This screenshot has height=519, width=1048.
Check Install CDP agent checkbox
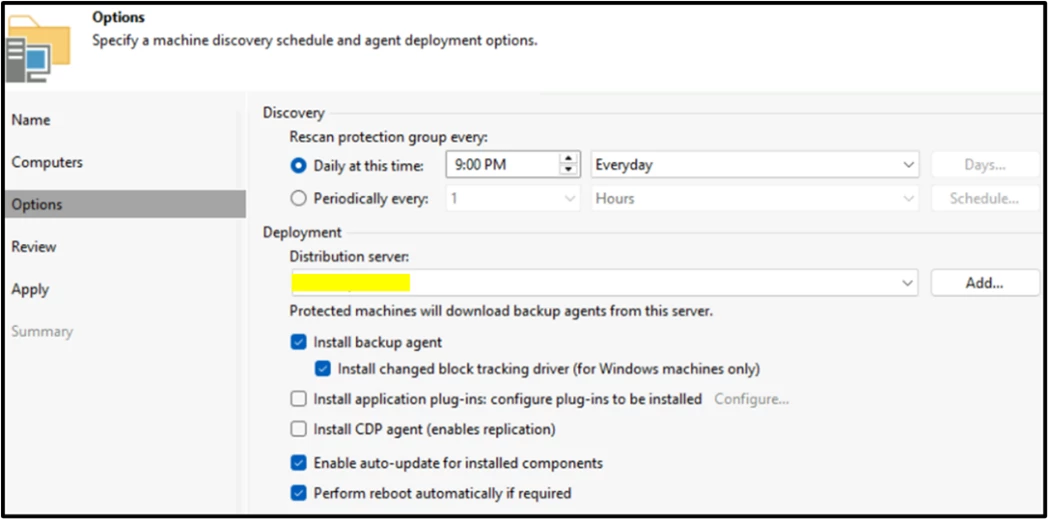click(x=298, y=429)
